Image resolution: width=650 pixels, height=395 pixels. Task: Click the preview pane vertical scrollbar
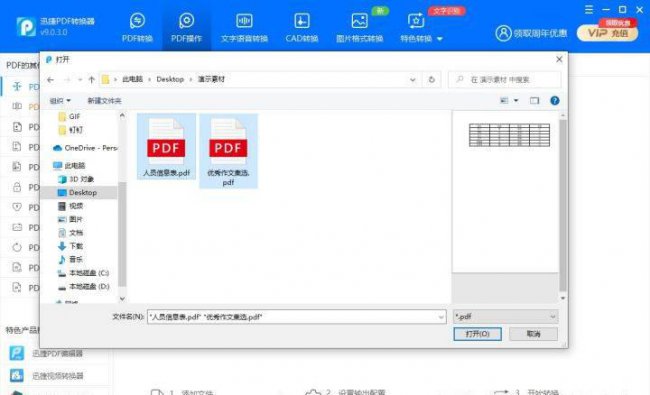563,205
